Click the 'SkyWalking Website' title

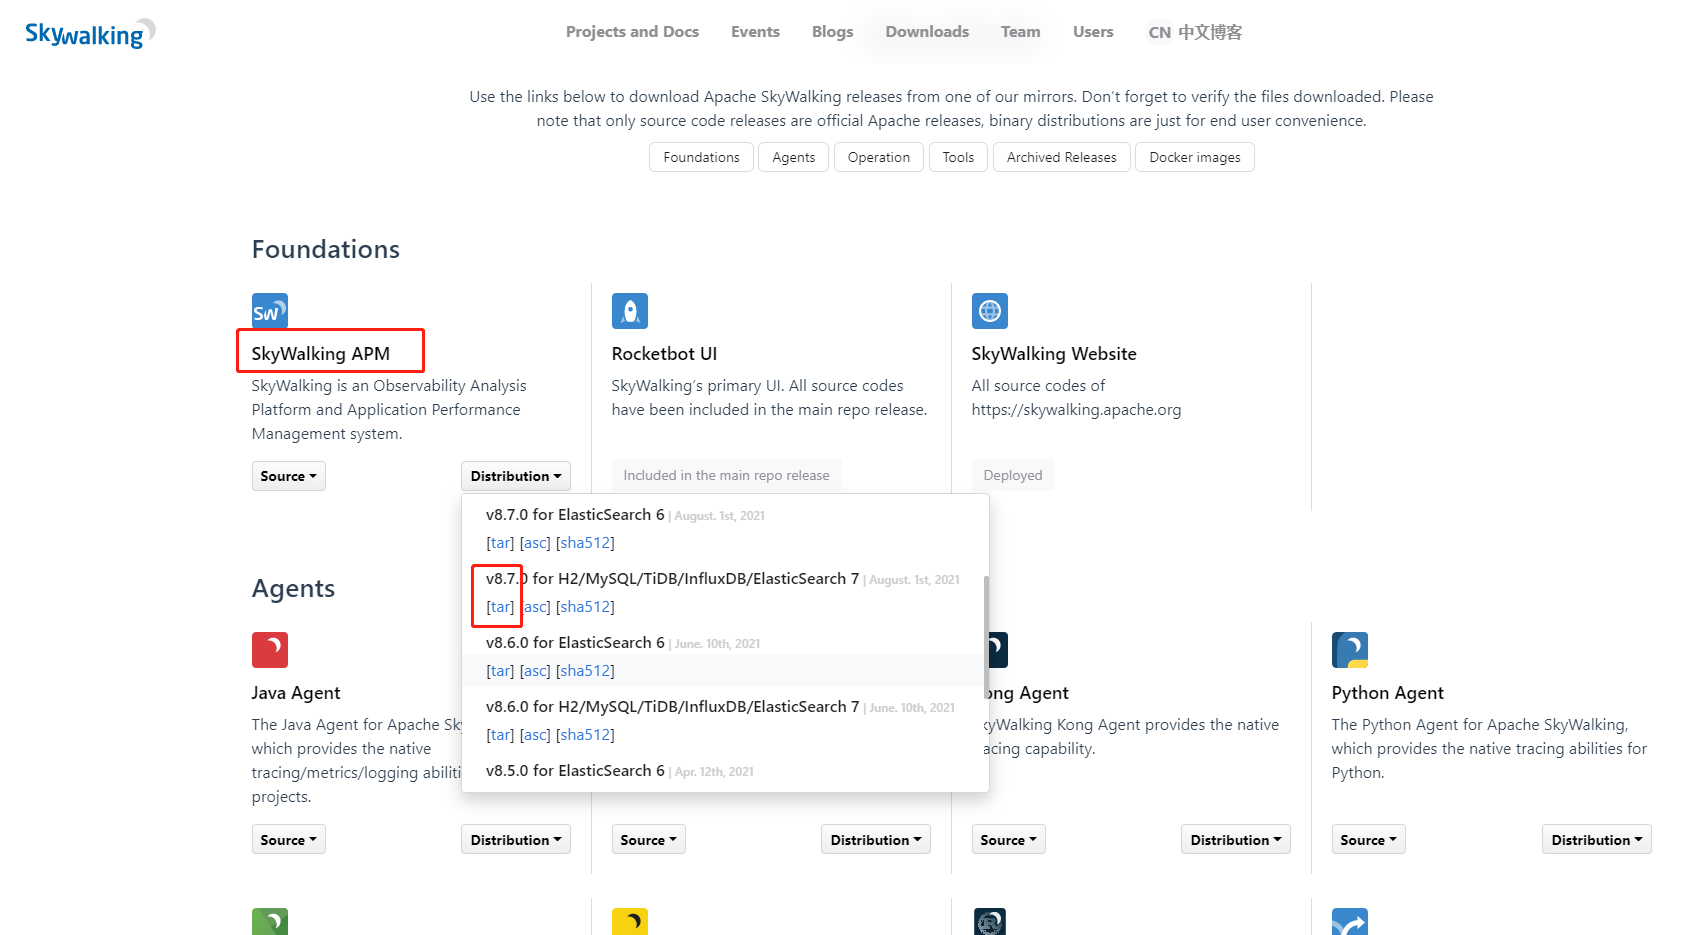tap(1054, 354)
